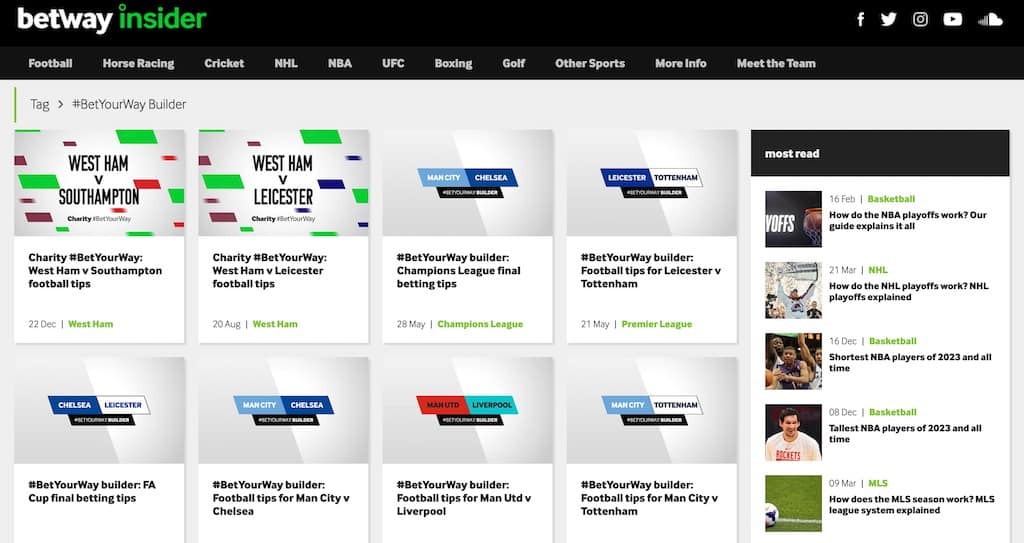Click the #BetYourWay Builder breadcrumb
The image size is (1024, 543).
coord(129,105)
